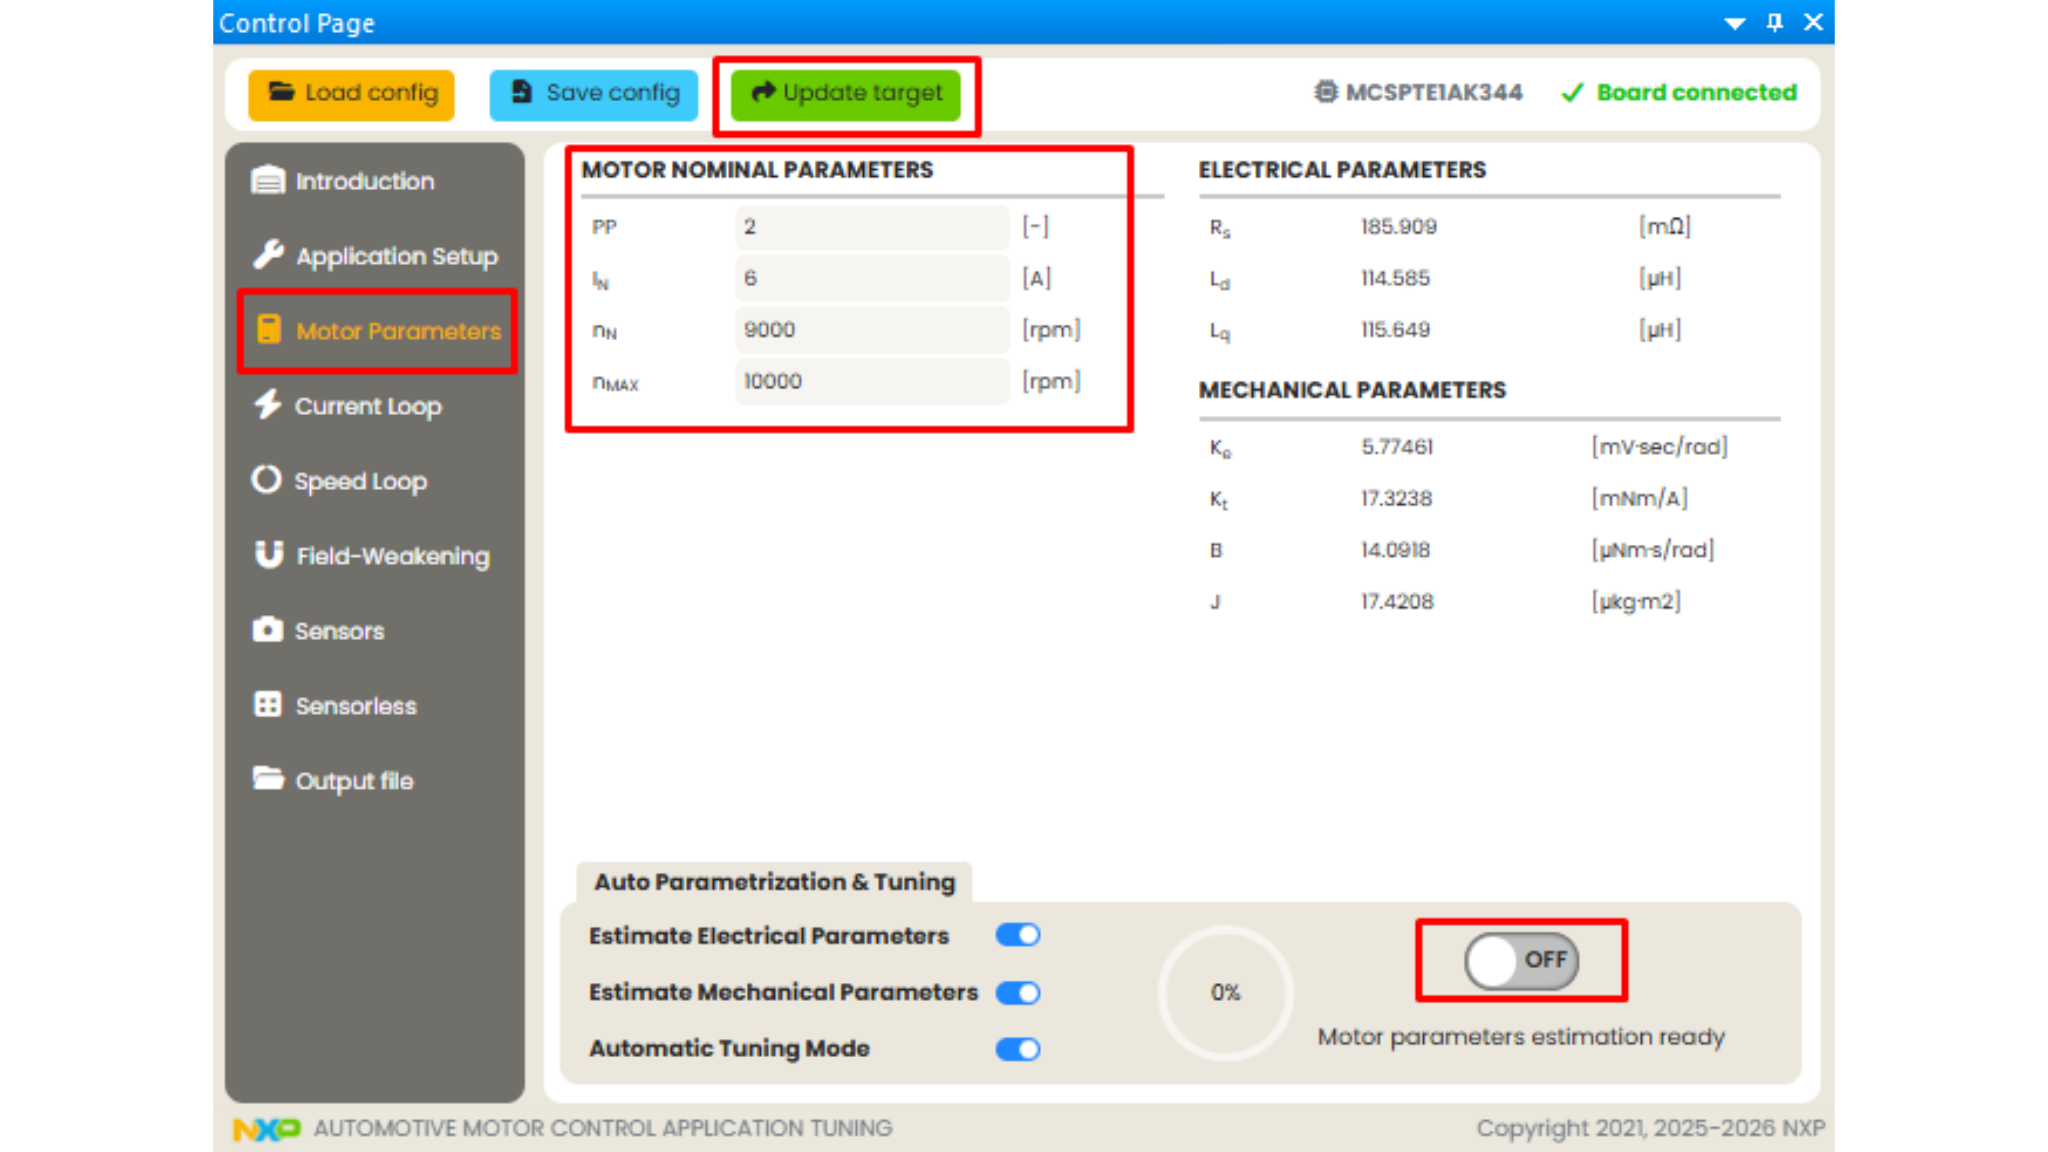Click the Motor Parameters sidebar icon
This screenshot has width=2048, height=1152.
click(x=269, y=330)
